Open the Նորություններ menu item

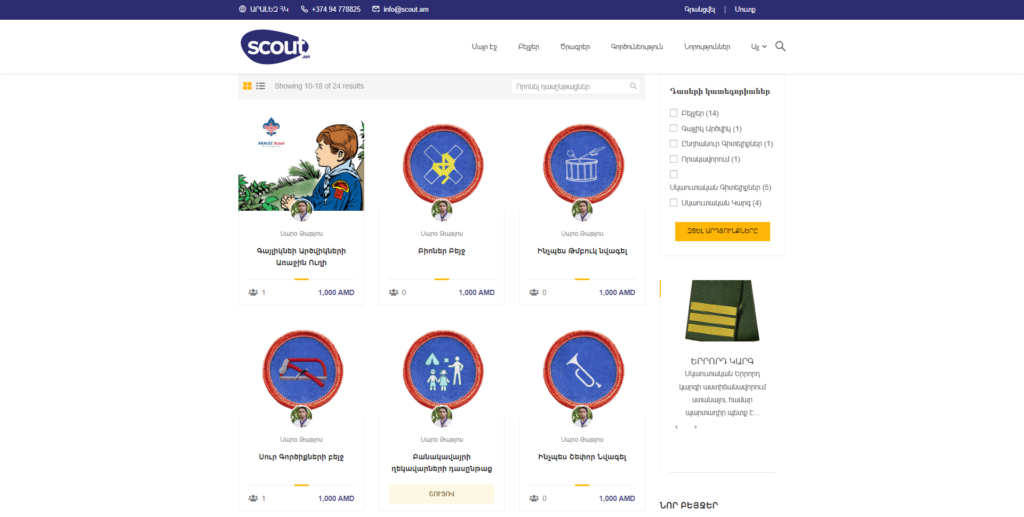point(707,46)
